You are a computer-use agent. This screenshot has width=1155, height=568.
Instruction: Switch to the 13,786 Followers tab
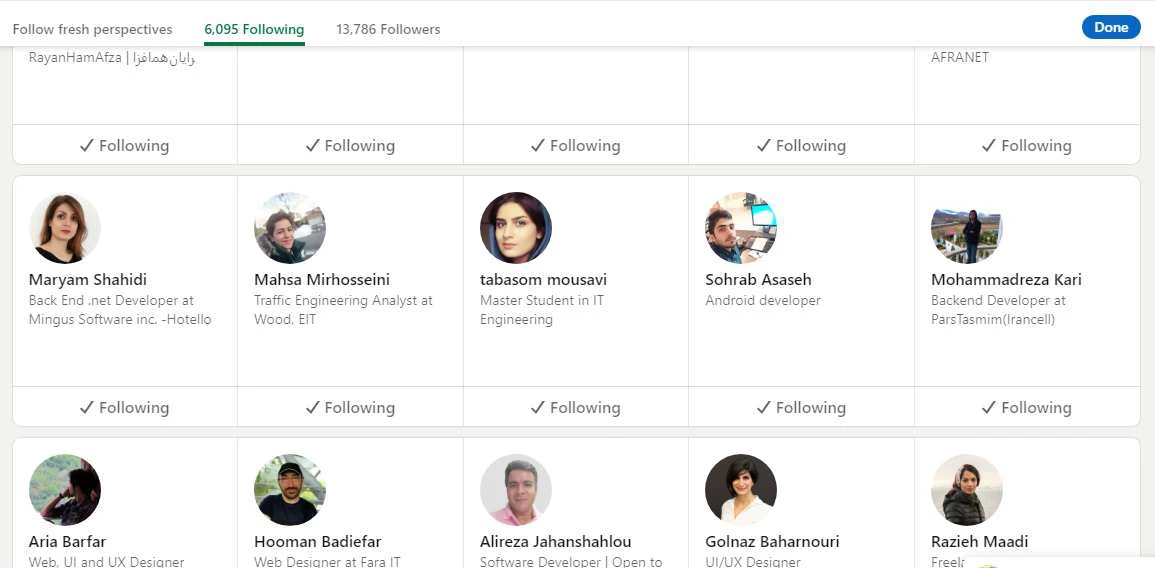(388, 29)
